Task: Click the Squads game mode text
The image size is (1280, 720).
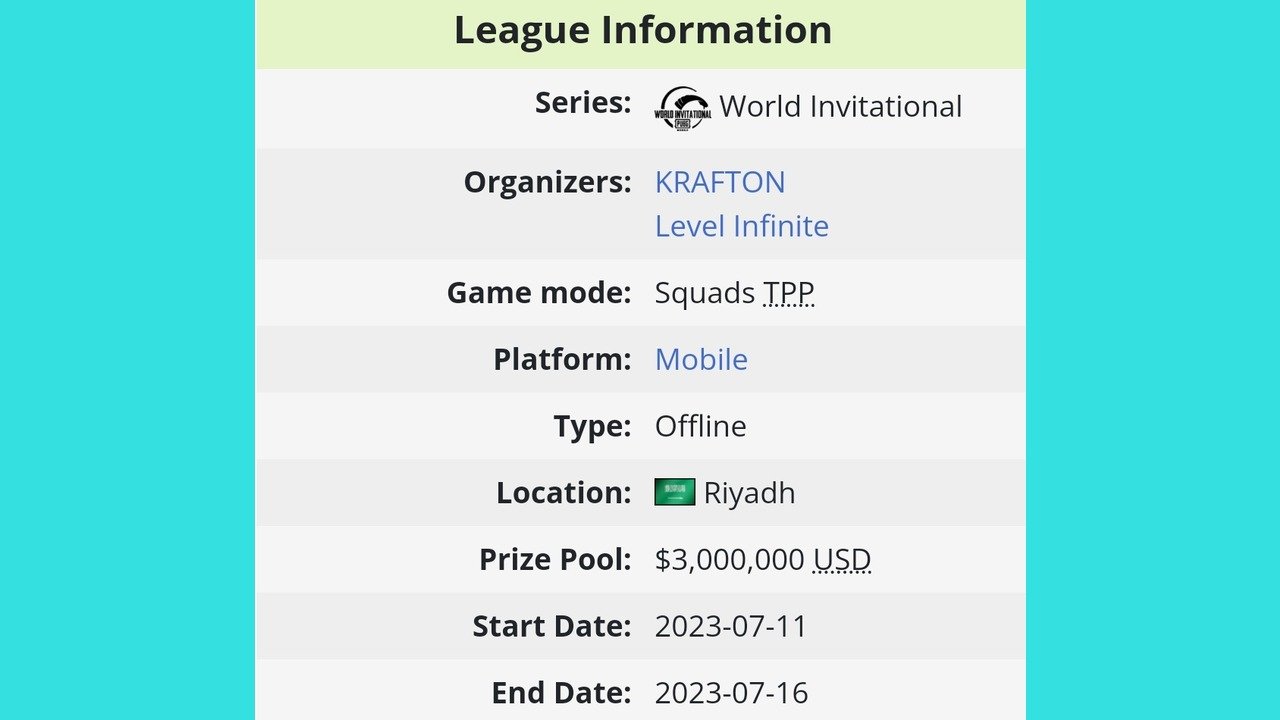Action: pos(705,293)
